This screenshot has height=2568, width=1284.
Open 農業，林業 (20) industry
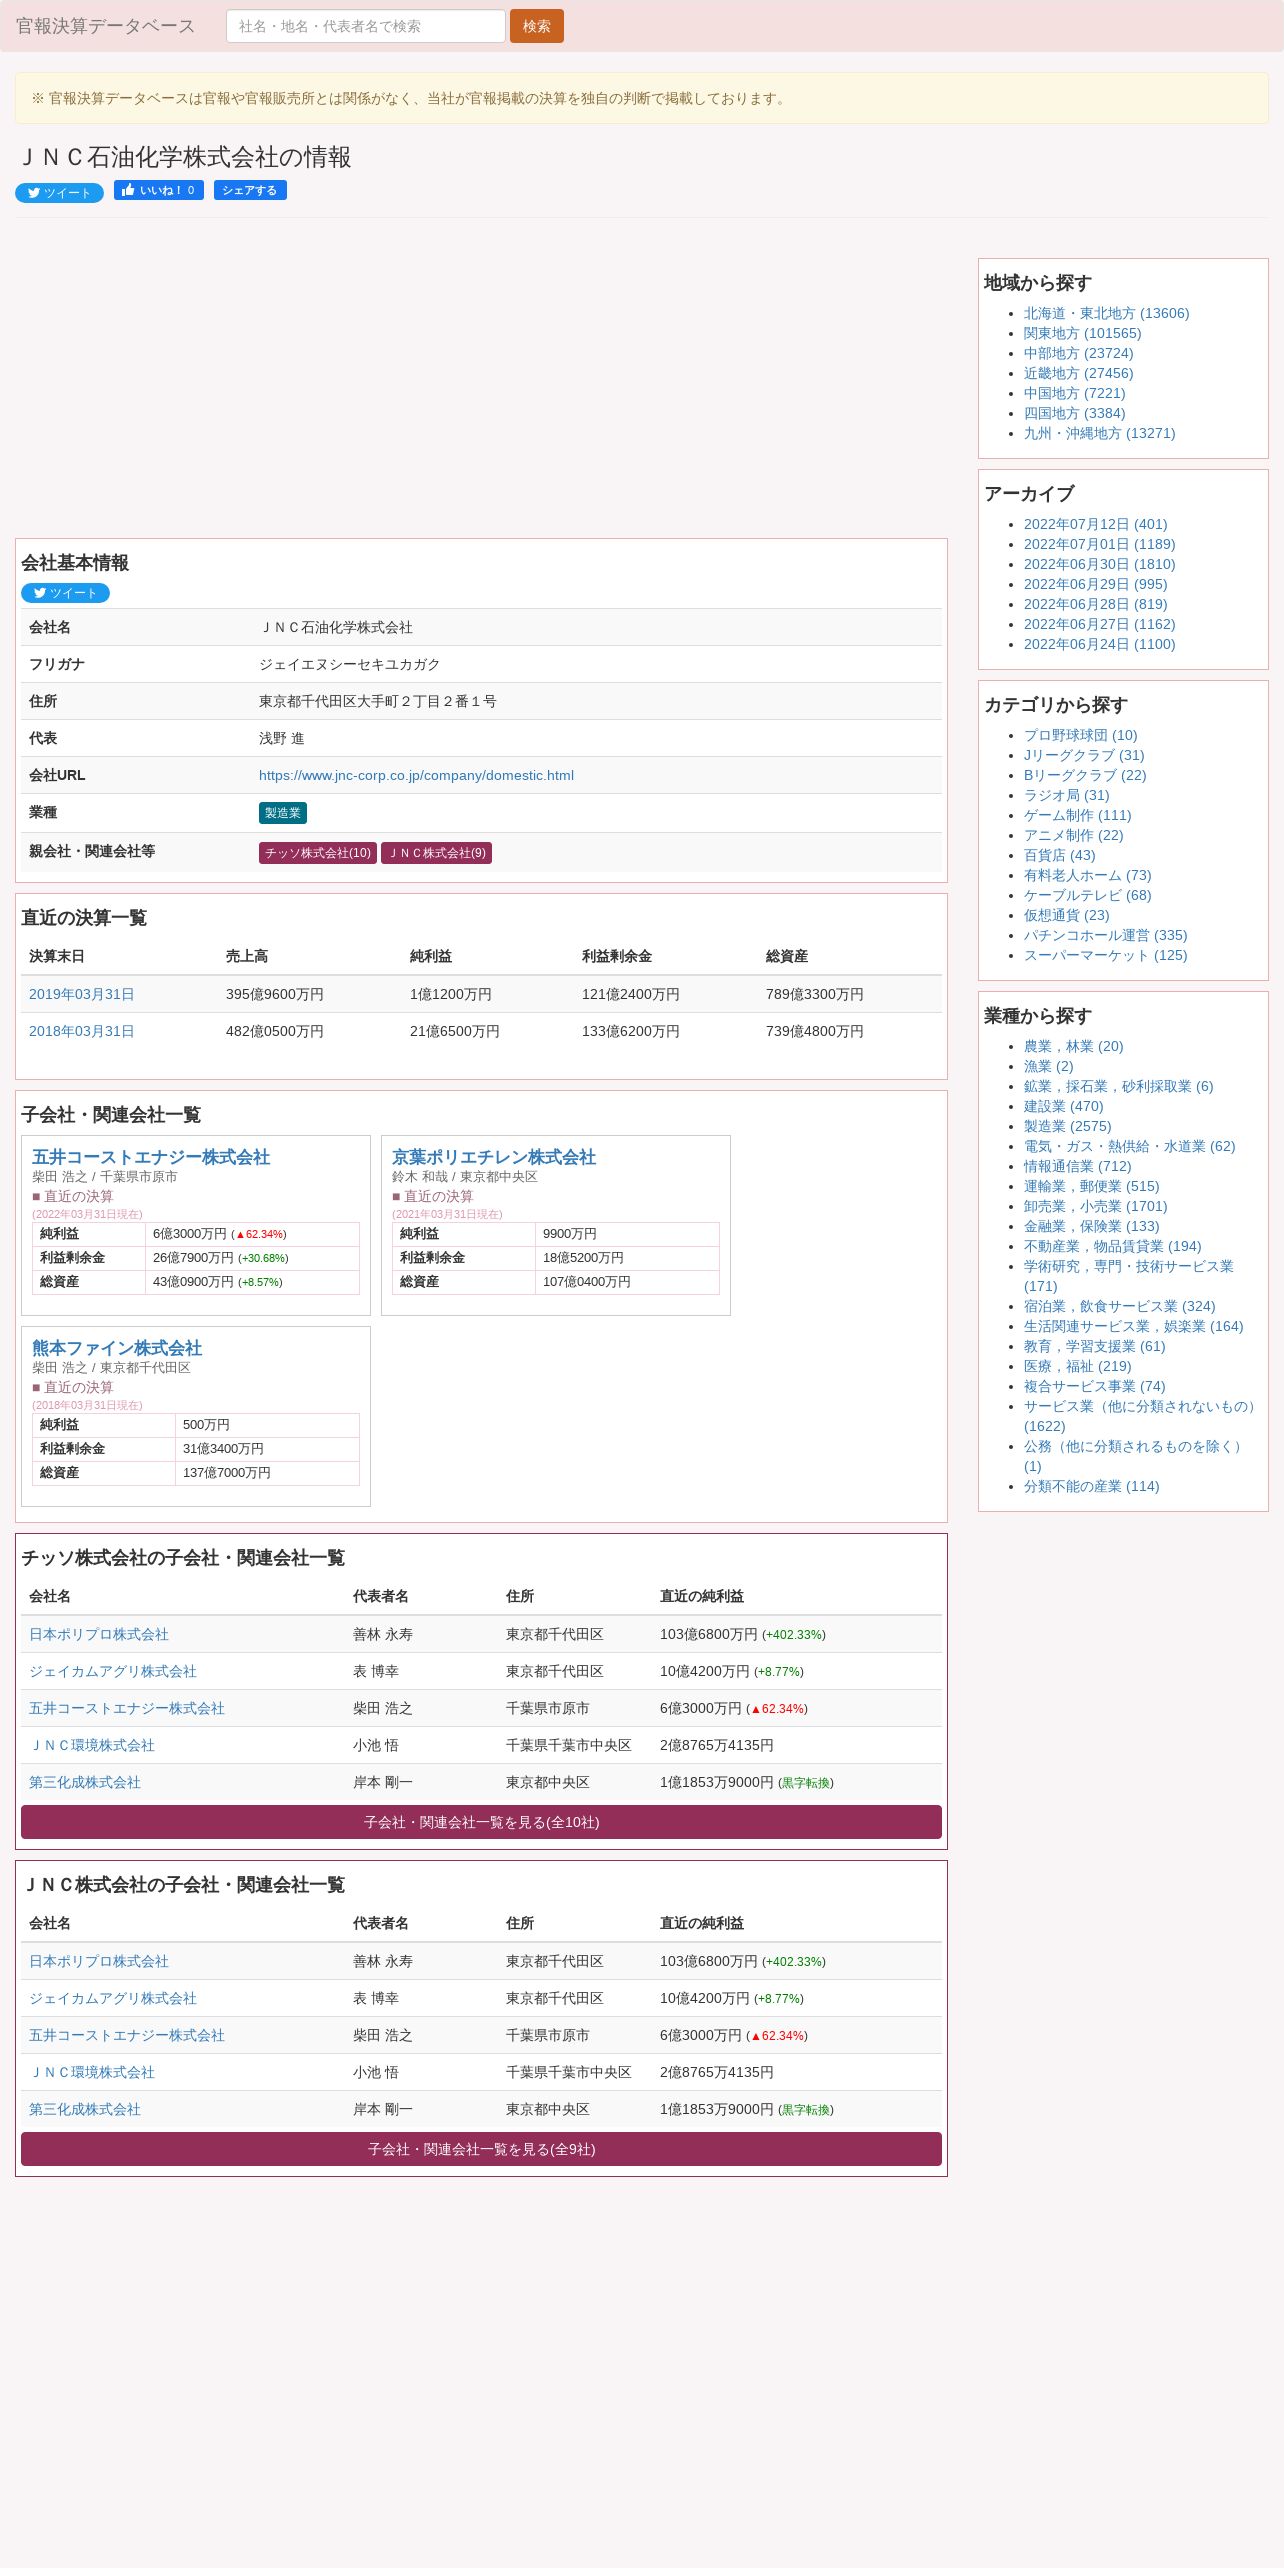[x=1073, y=1046]
